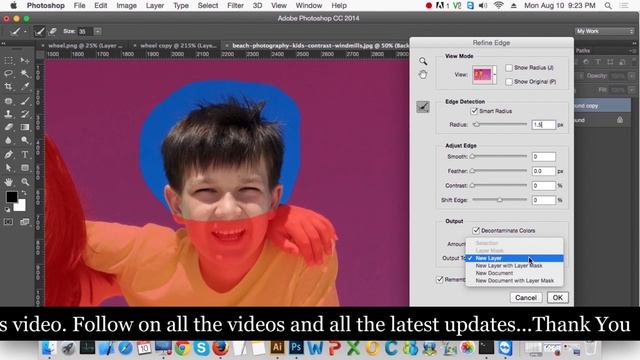Select the Eraser tool in the toolbox
Viewport: 640px width, 360px height.
[9, 127]
